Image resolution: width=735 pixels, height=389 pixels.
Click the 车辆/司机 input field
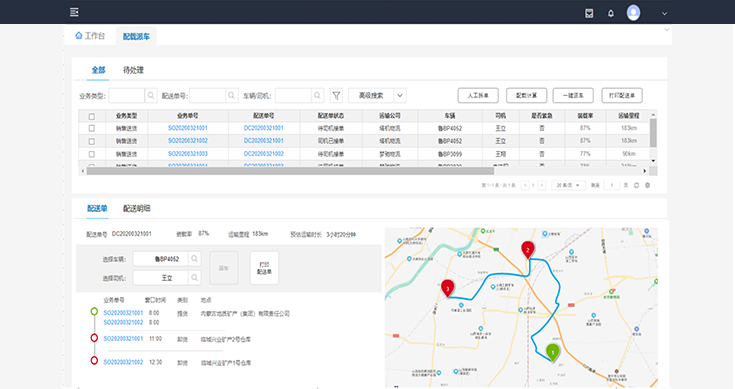(x=293, y=96)
